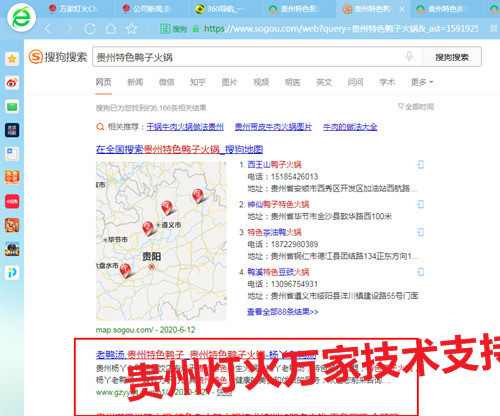500x416 pixels.
Task: Select the 图片 search category
Action: pos(229,82)
